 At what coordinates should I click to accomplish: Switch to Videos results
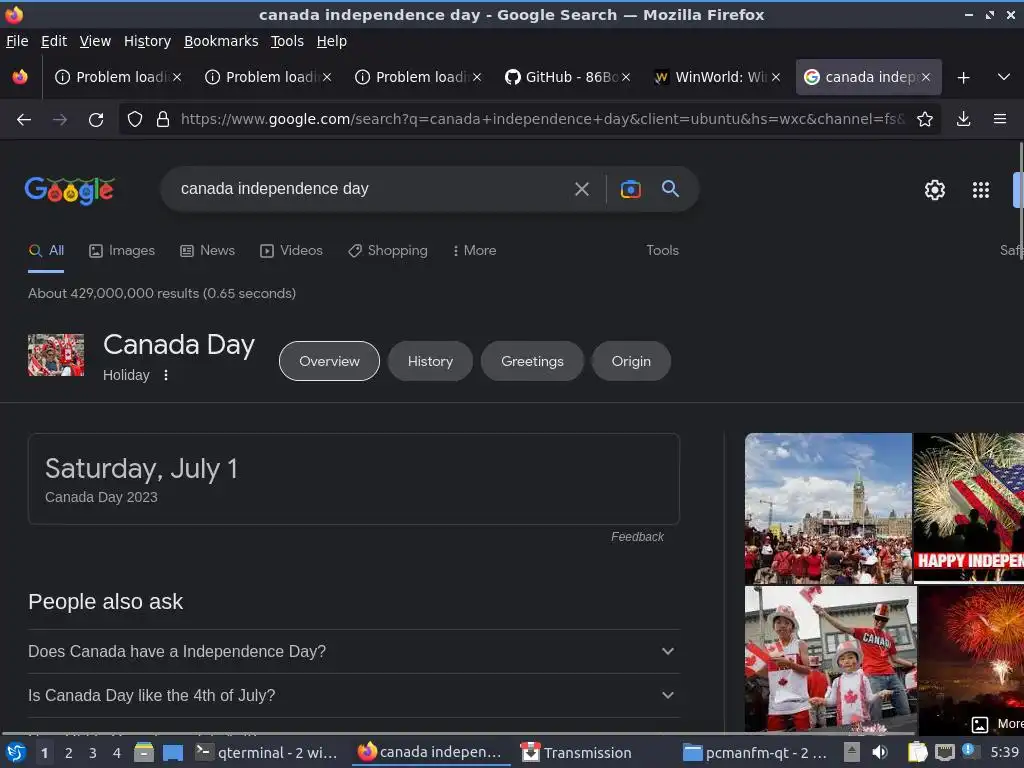coord(291,251)
